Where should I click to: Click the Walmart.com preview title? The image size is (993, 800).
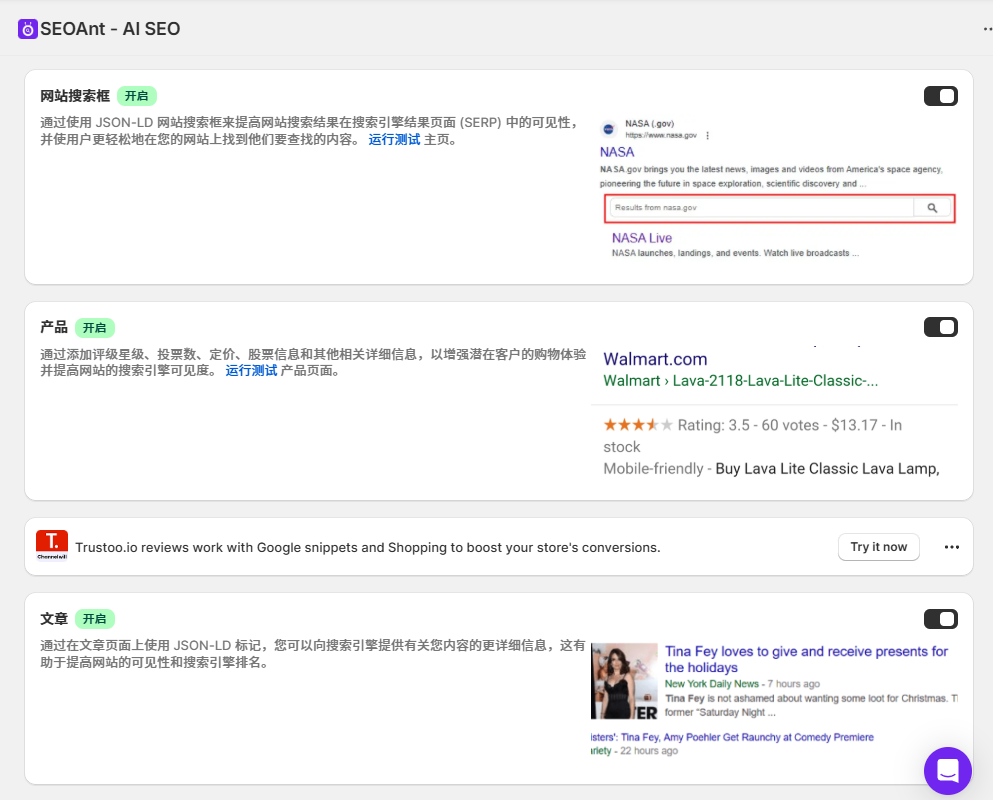(655, 359)
